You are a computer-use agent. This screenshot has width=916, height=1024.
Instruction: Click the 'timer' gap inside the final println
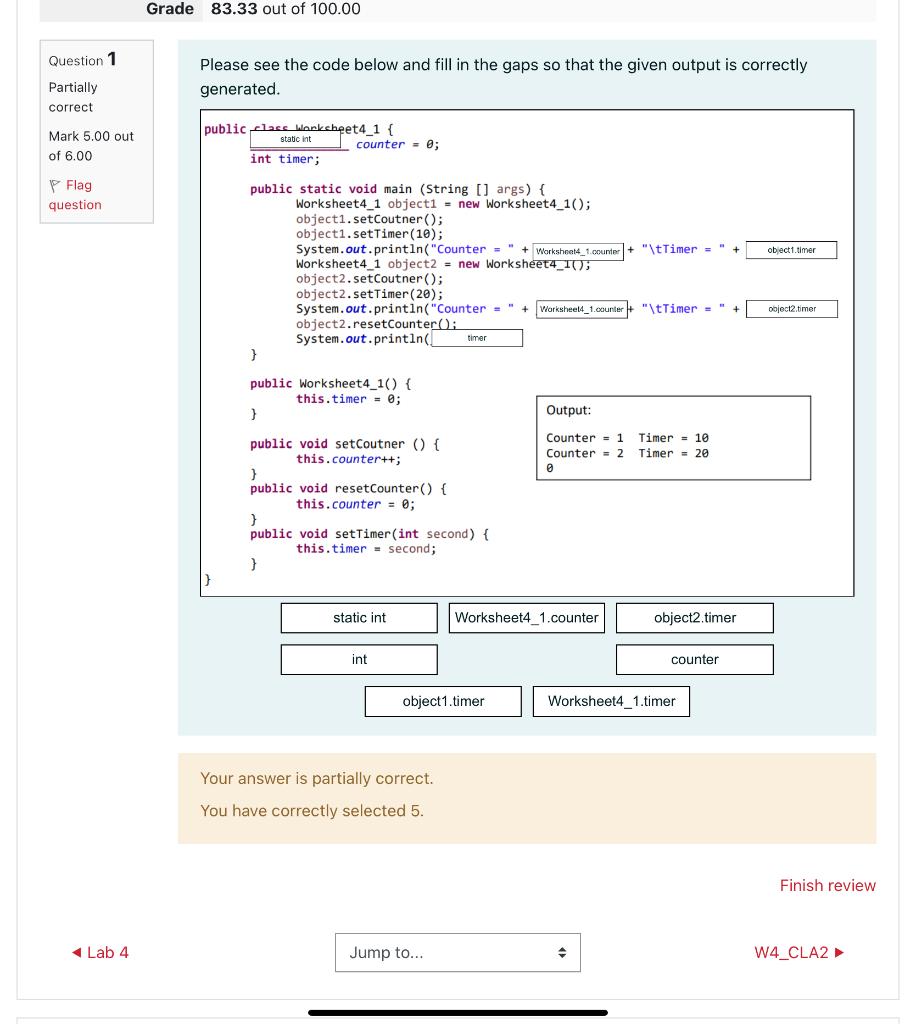(x=477, y=338)
